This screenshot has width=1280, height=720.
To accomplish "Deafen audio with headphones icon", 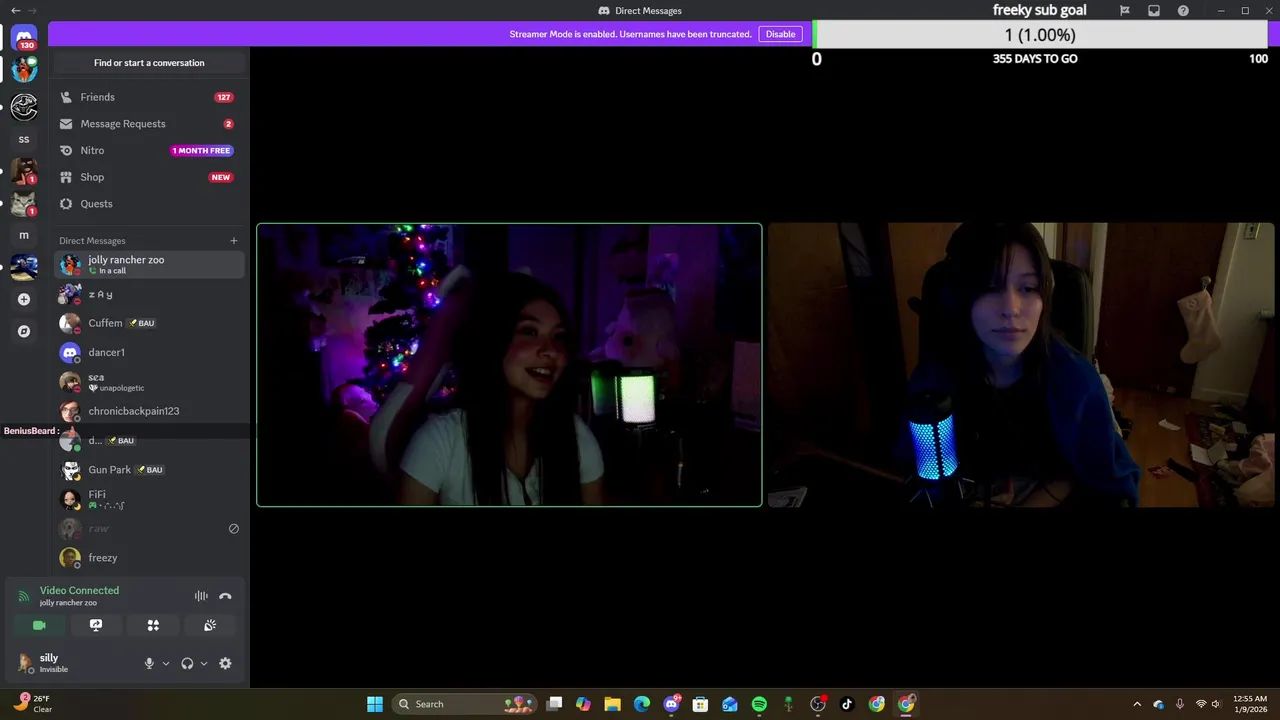I will pyautogui.click(x=187, y=663).
